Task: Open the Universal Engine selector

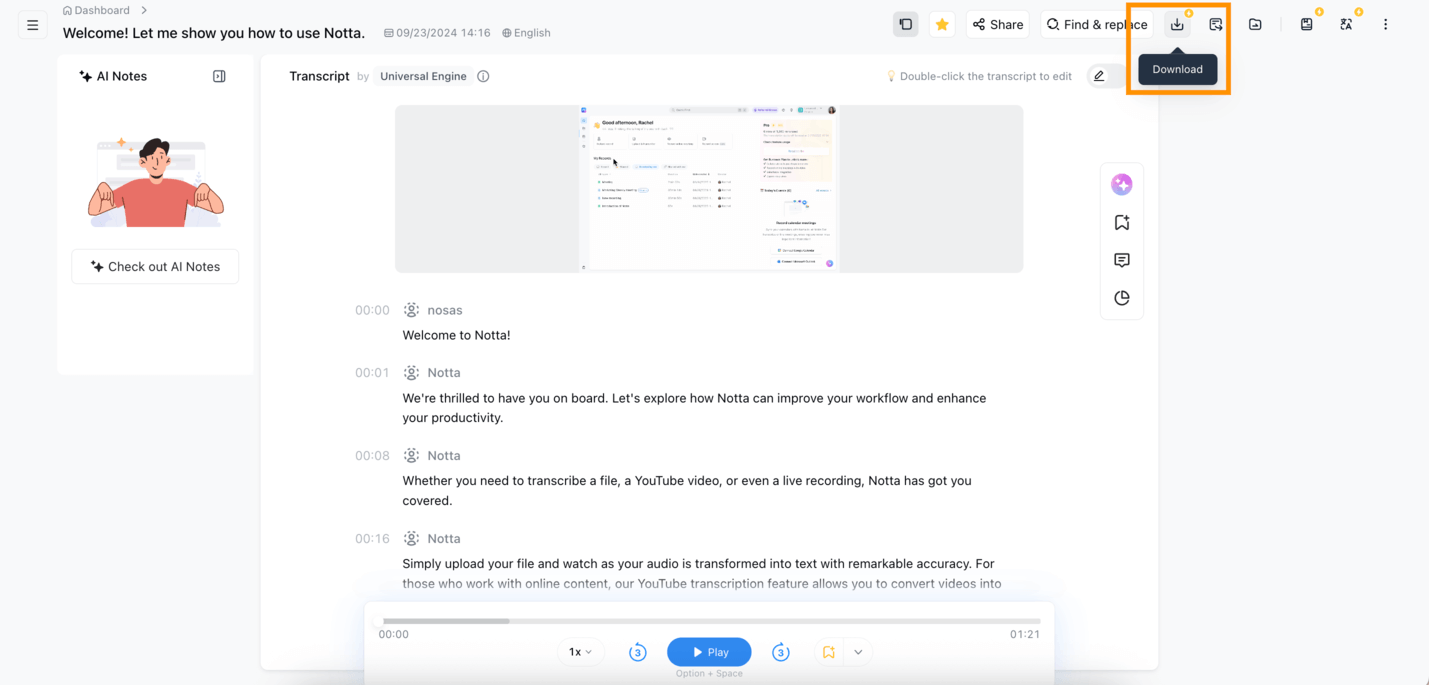Action: click(423, 76)
